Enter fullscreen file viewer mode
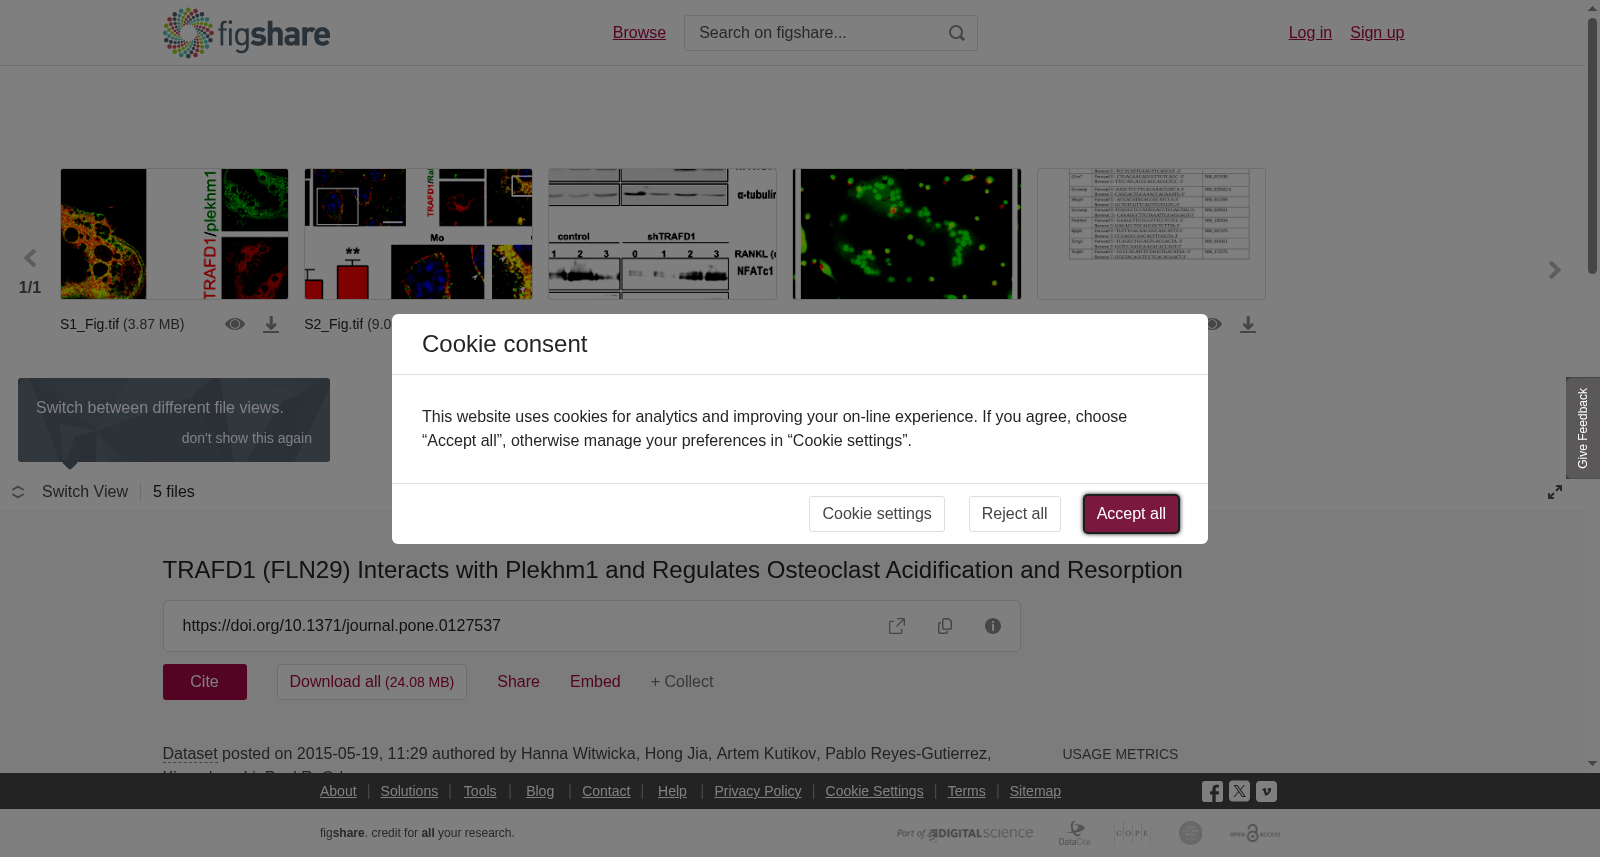Image resolution: width=1600 pixels, height=857 pixels. pos(1555,492)
